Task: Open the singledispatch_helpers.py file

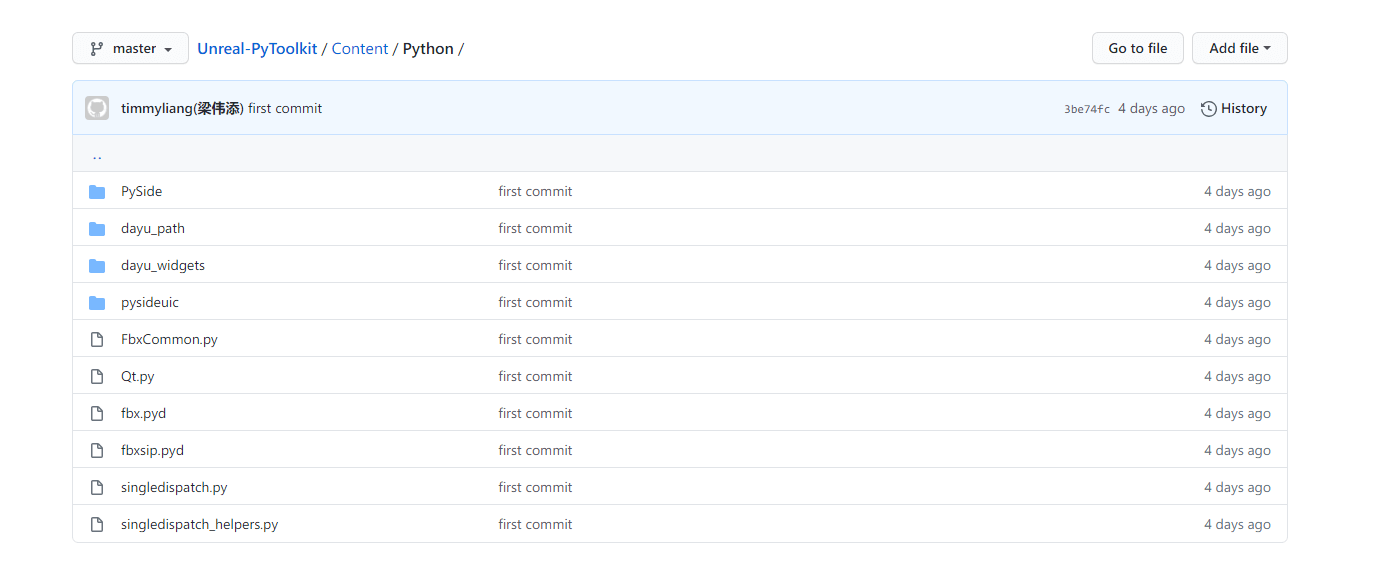Action: (x=199, y=524)
